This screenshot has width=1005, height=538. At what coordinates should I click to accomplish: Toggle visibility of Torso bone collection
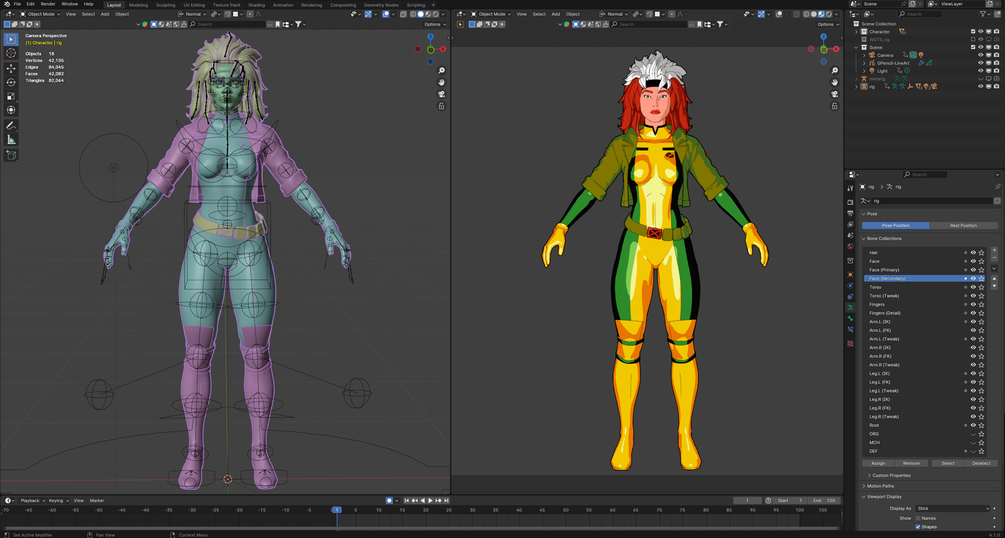973,287
